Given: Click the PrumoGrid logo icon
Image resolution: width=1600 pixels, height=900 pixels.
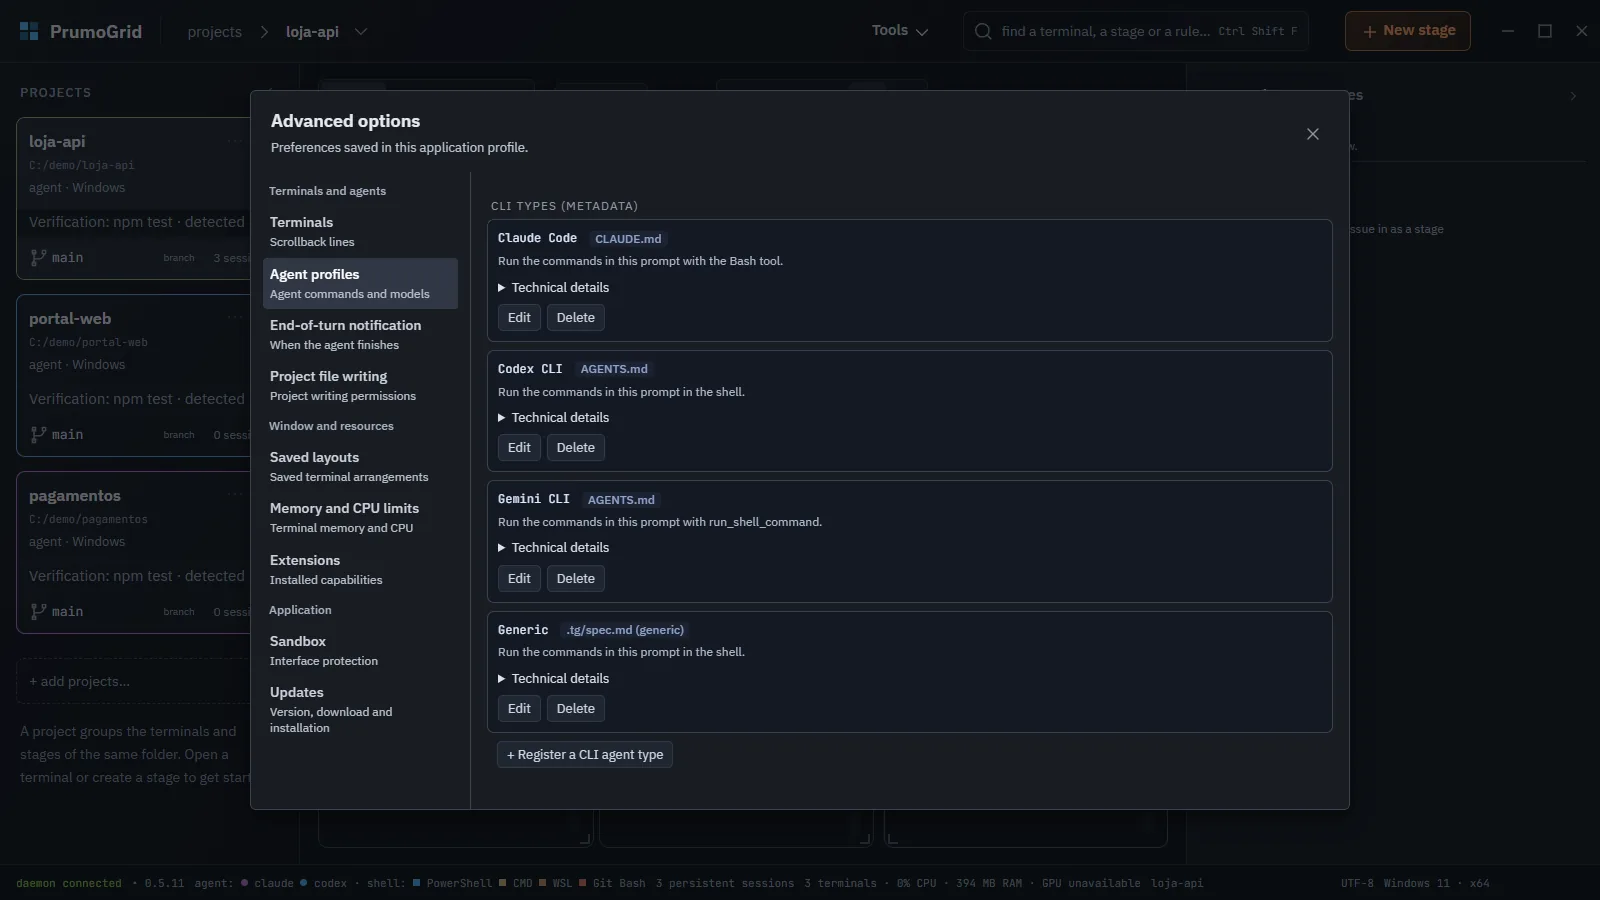Looking at the screenshot, I should pyautogui.click(x=29, y=31).
